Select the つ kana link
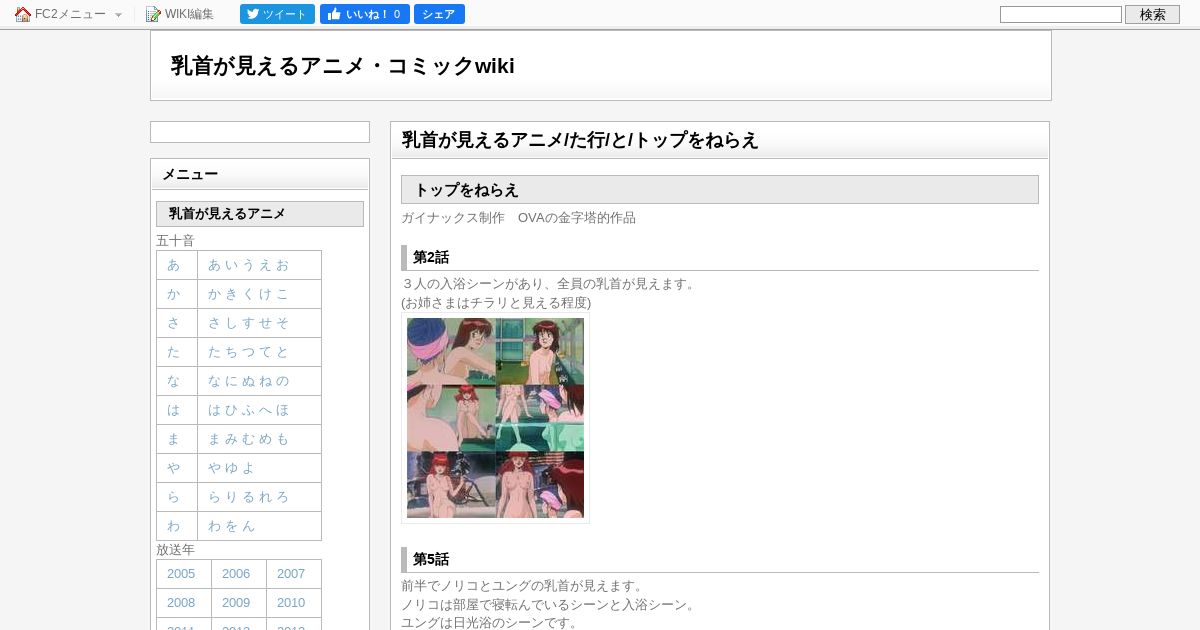 point(248,352)
